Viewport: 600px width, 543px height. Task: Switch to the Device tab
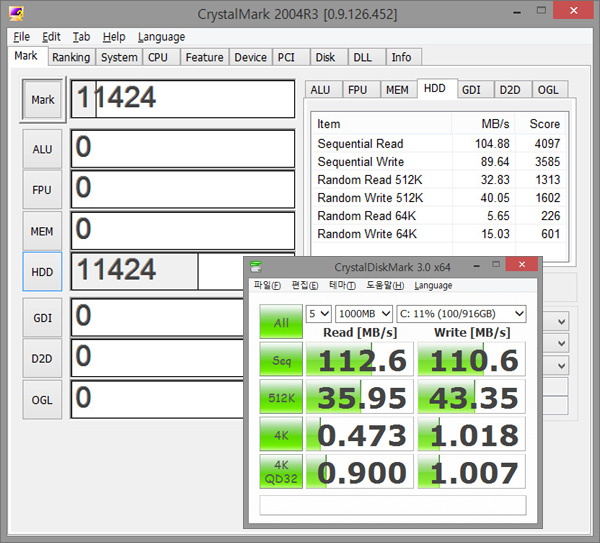(x=250, y=57)
